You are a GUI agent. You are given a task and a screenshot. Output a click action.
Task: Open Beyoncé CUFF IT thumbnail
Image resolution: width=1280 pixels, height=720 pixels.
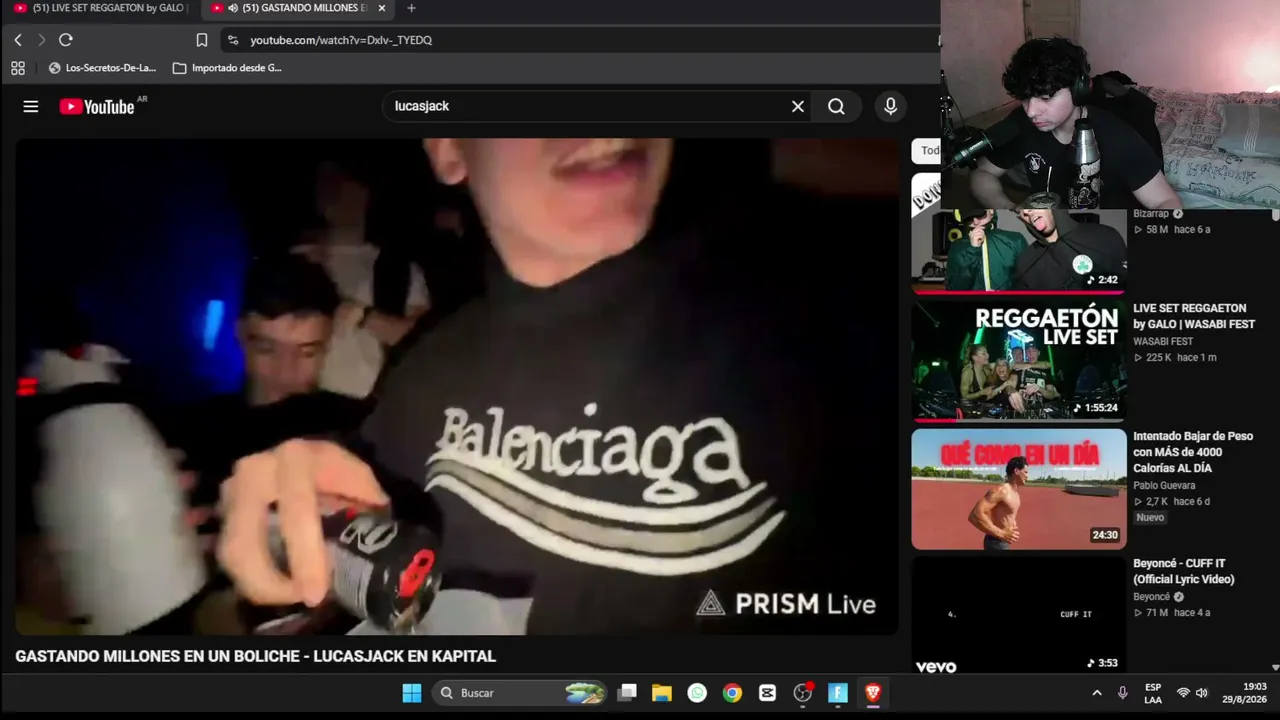point(1018,615)
